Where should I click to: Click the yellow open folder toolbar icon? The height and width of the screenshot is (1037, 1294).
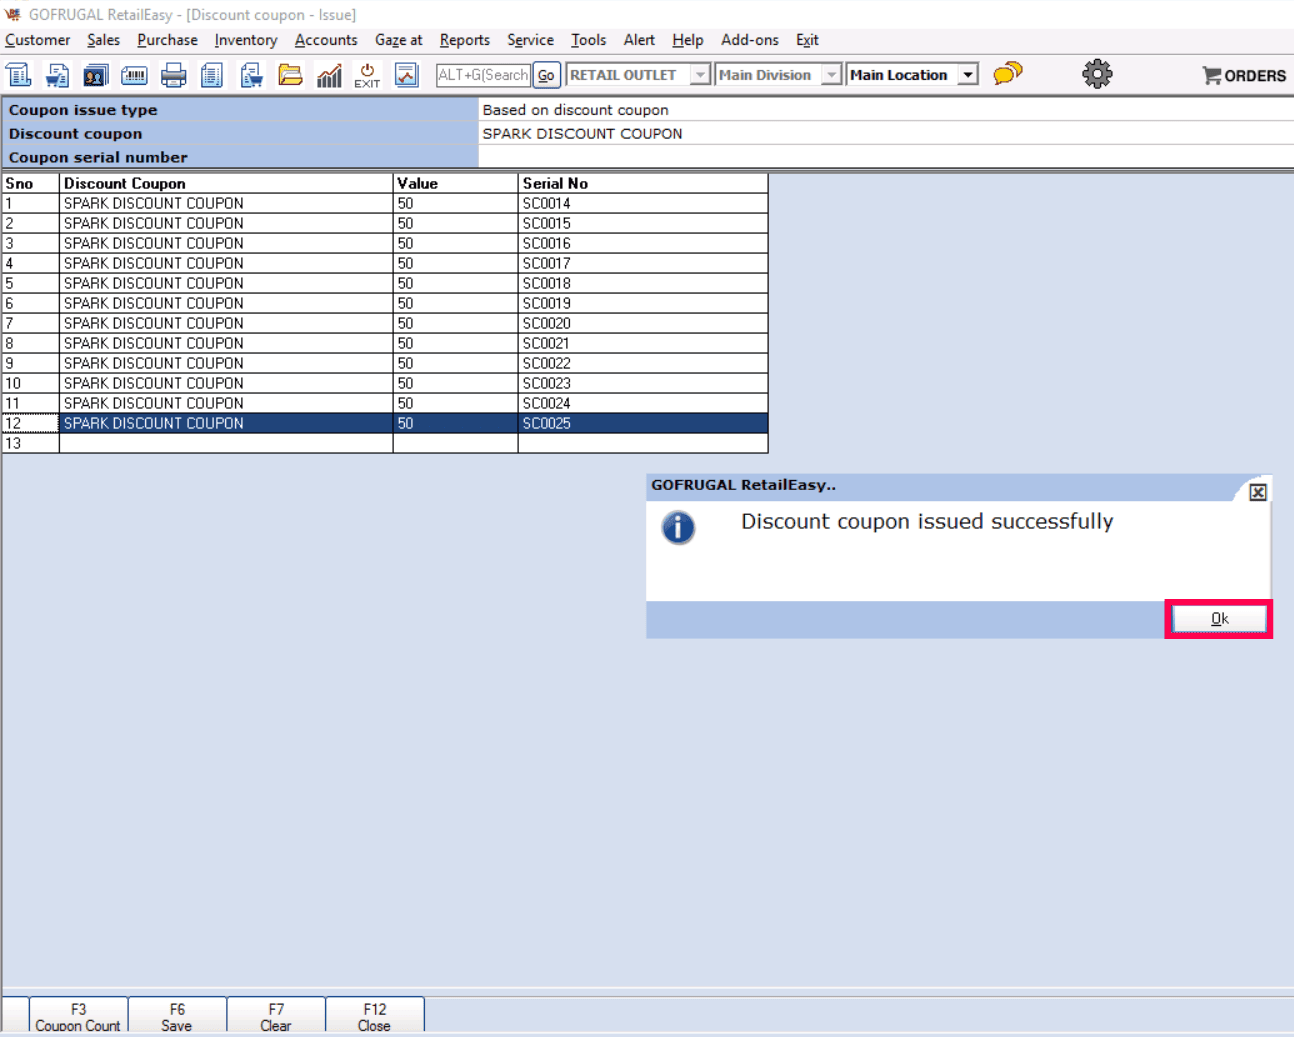[290, 75]
